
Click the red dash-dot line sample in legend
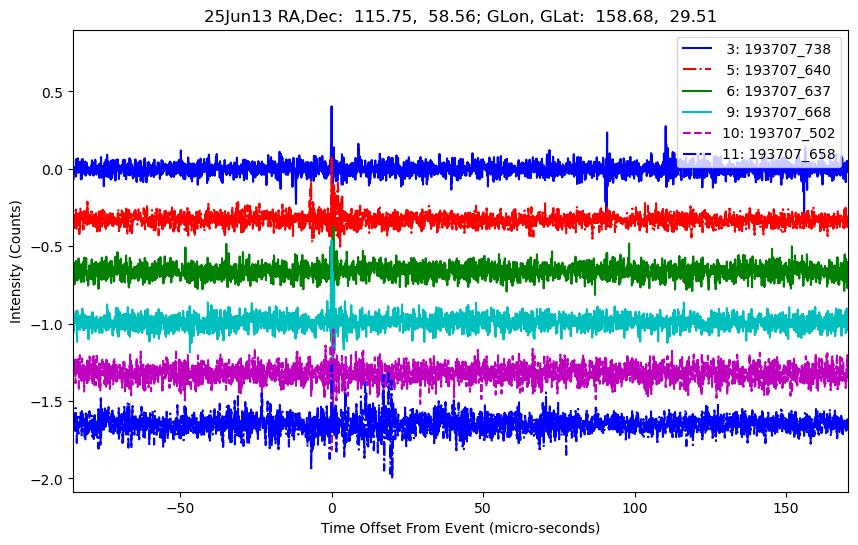pyautogui.click(x=697, y=69)
